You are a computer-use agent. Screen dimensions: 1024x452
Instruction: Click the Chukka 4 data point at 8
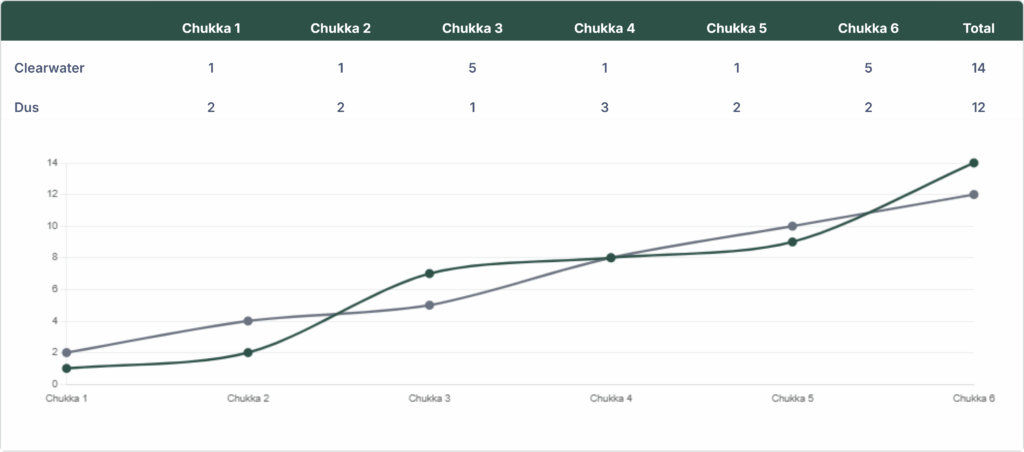611,258
